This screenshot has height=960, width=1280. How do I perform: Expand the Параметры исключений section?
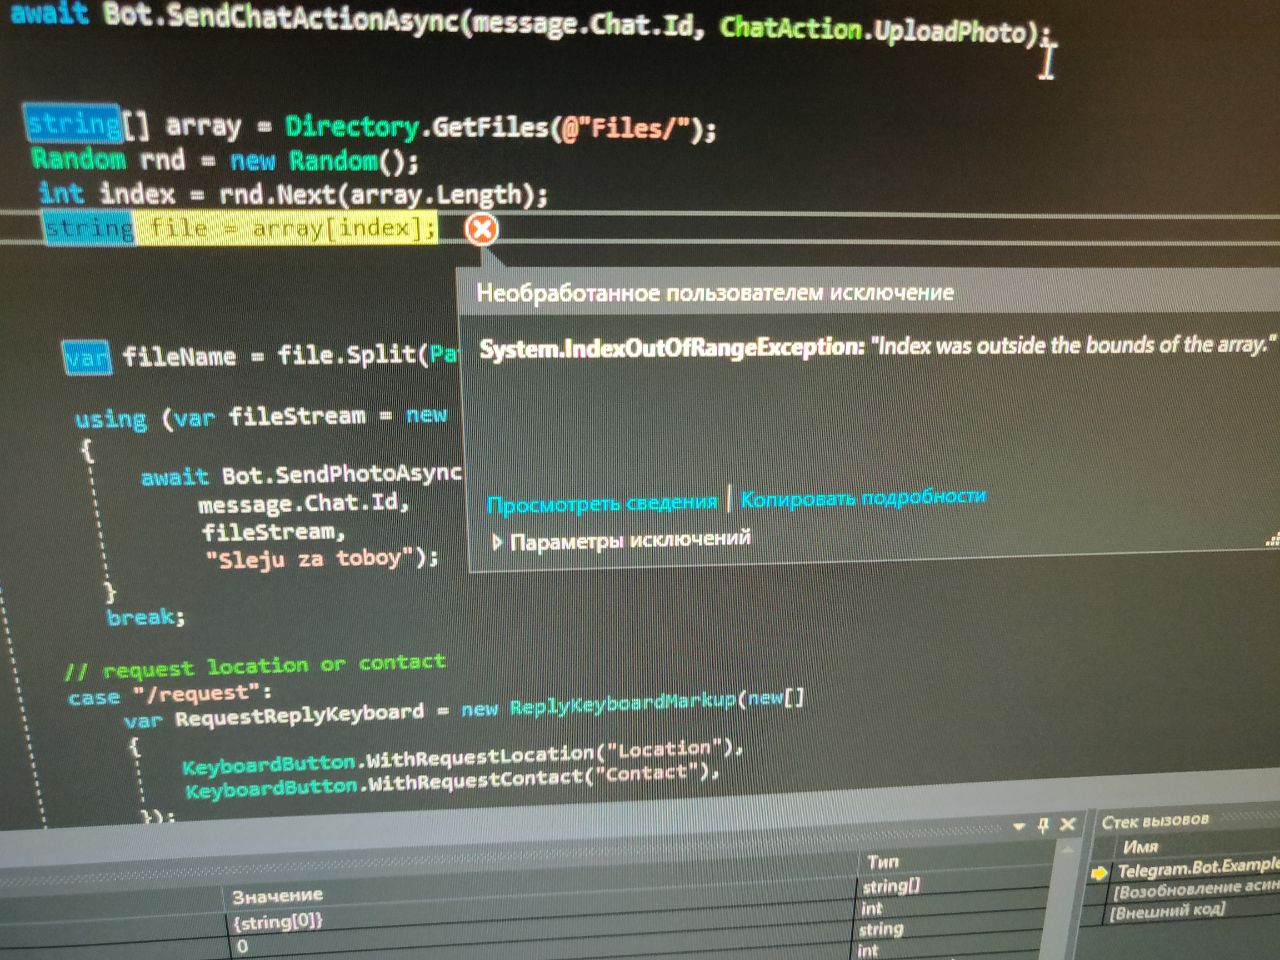[x=621, y=541]
